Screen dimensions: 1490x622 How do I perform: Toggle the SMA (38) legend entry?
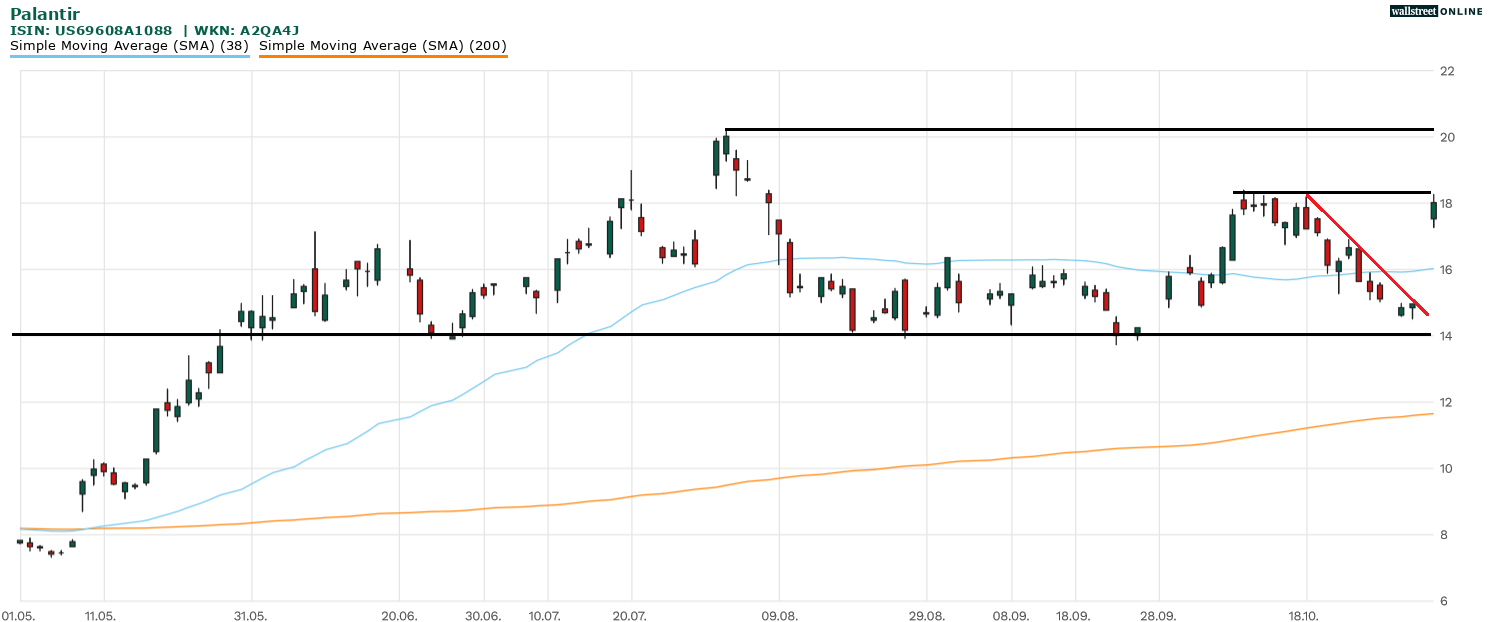click(x=130, y=45)
